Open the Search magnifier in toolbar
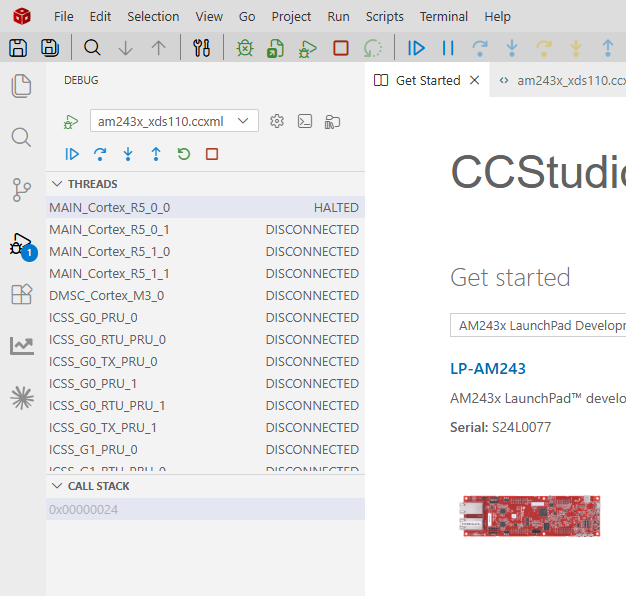 click(x=92, y=48)
